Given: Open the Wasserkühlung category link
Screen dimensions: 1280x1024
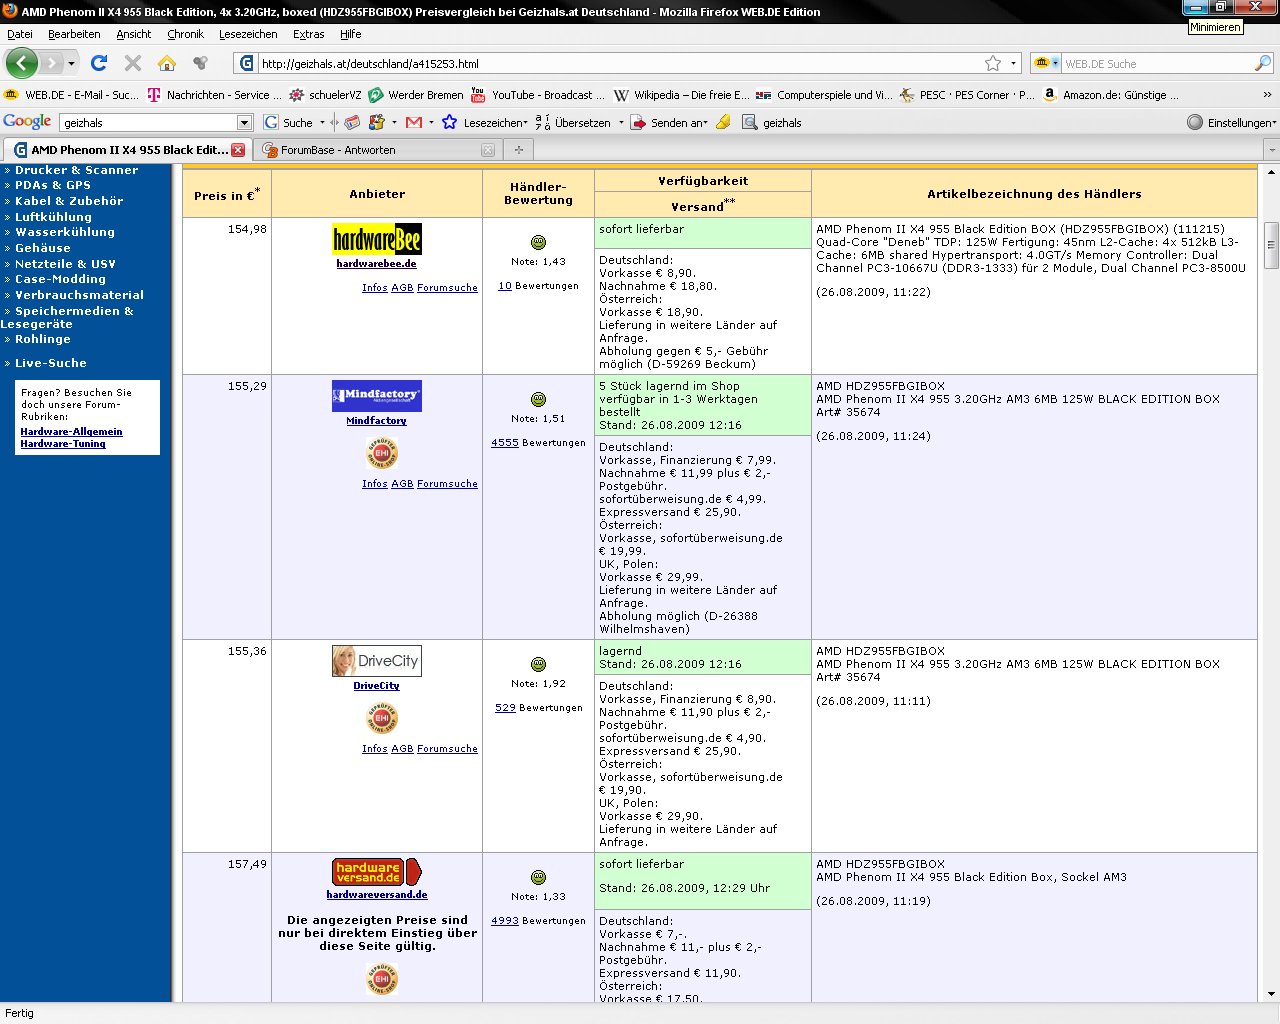Looking at the screenshot, I should click(x=65, y=232).
